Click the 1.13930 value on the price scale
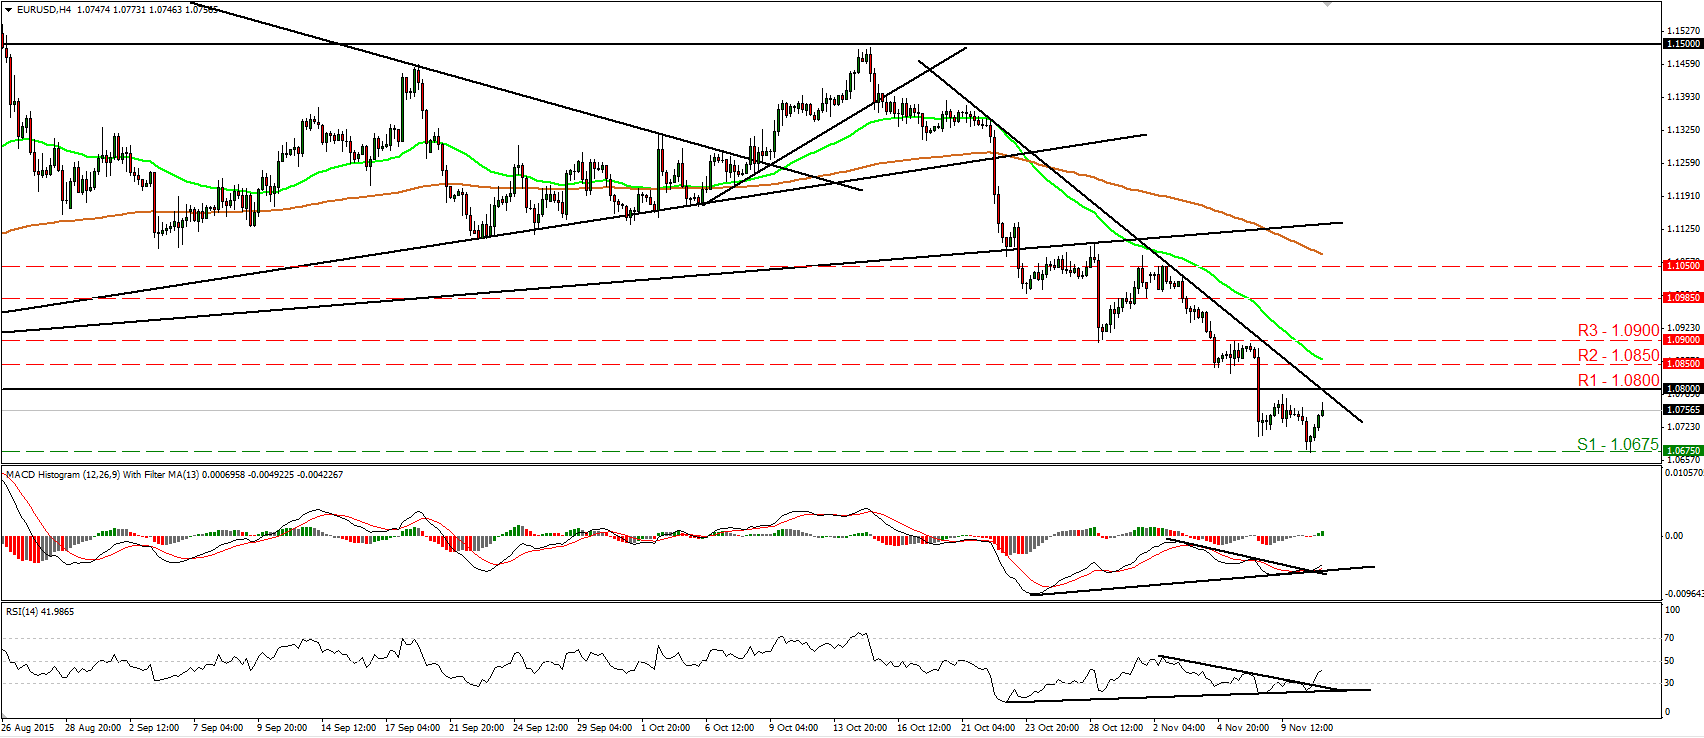 tap(1682, 97)
